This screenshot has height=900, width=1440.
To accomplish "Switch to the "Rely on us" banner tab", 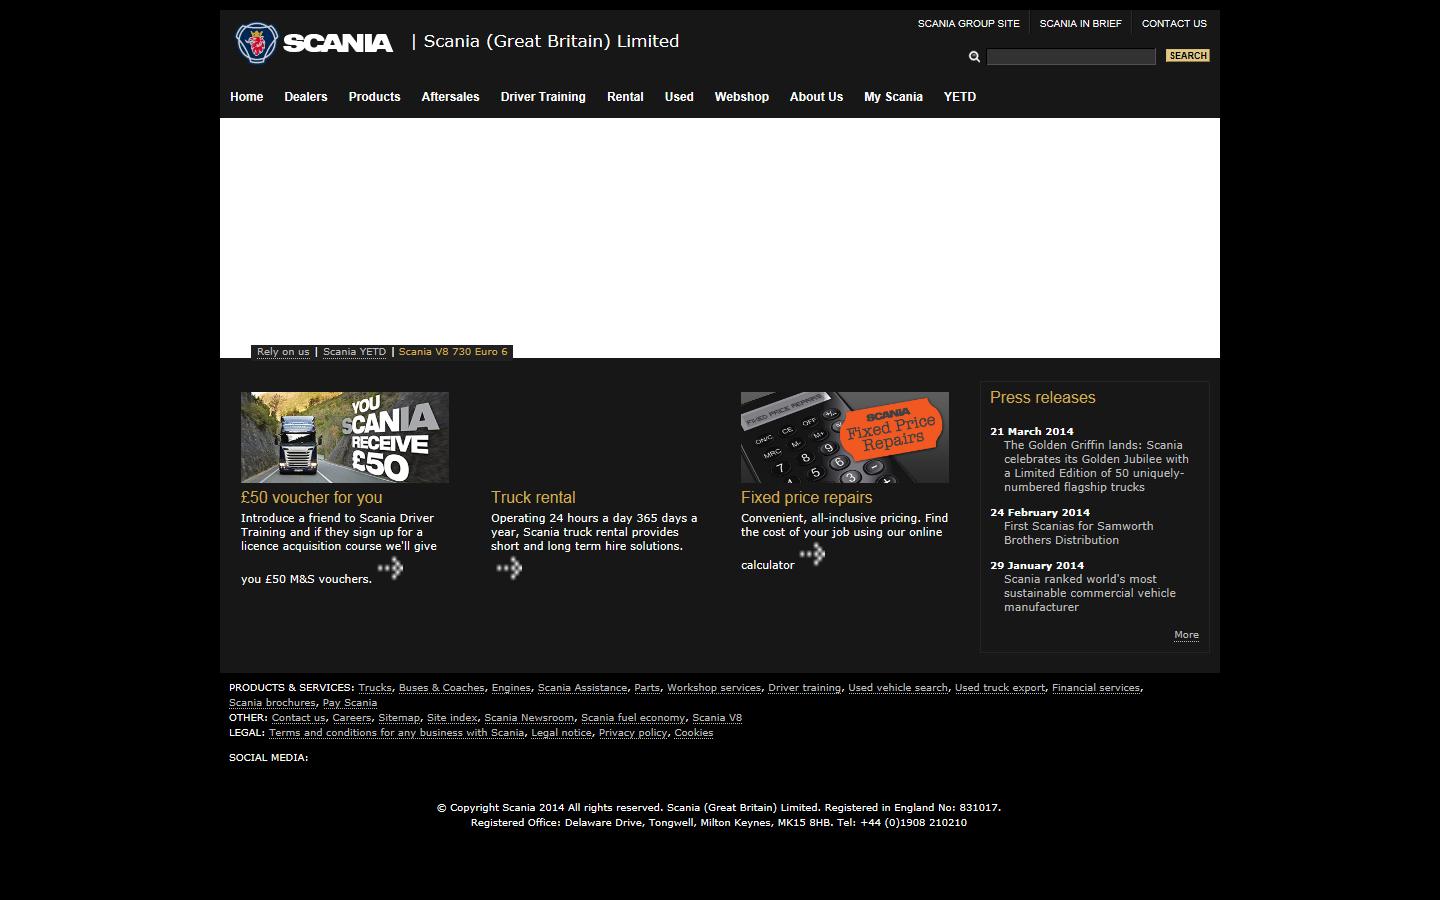I will click(282, 351).
